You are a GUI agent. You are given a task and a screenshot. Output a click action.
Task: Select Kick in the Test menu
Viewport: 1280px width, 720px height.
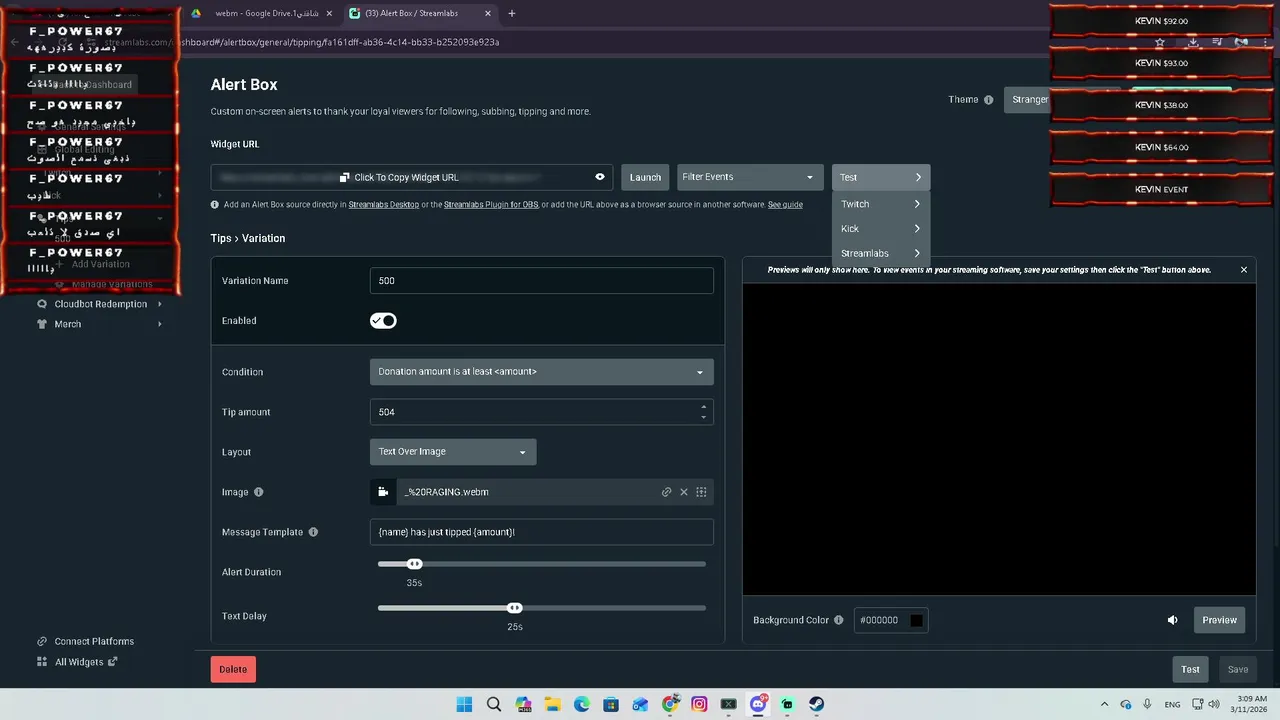(x=881, y=229)
